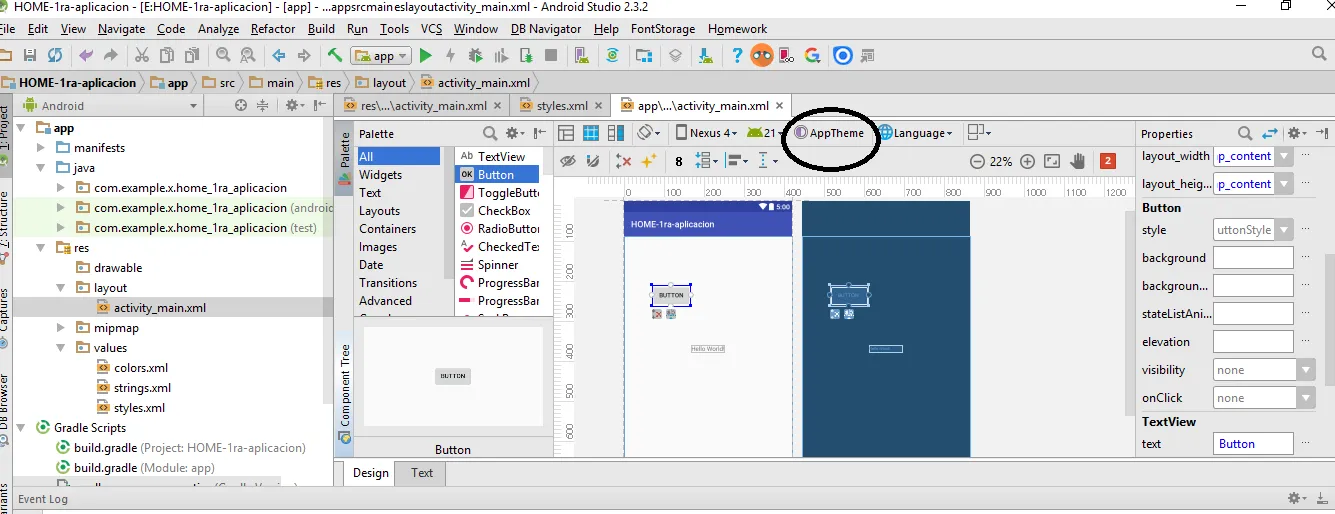Navigate back with the blue left arrow

279,56
